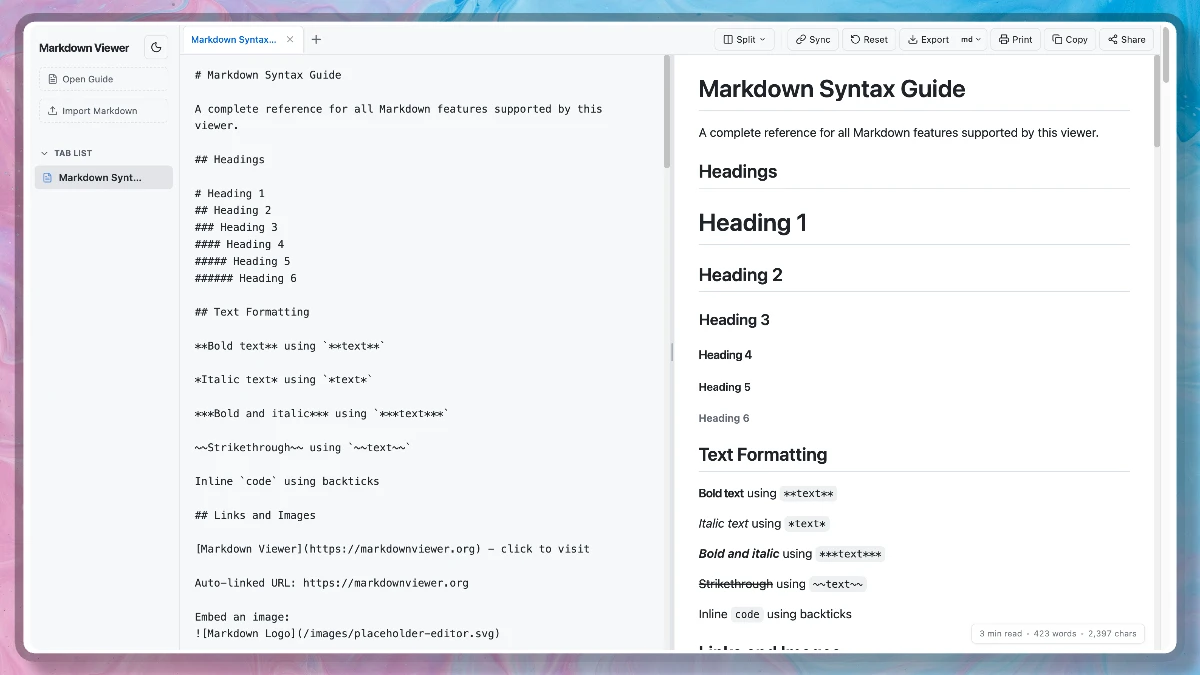Click the '## Text Formatting' line in editor
1200x675 pixels.
[252, 312]
